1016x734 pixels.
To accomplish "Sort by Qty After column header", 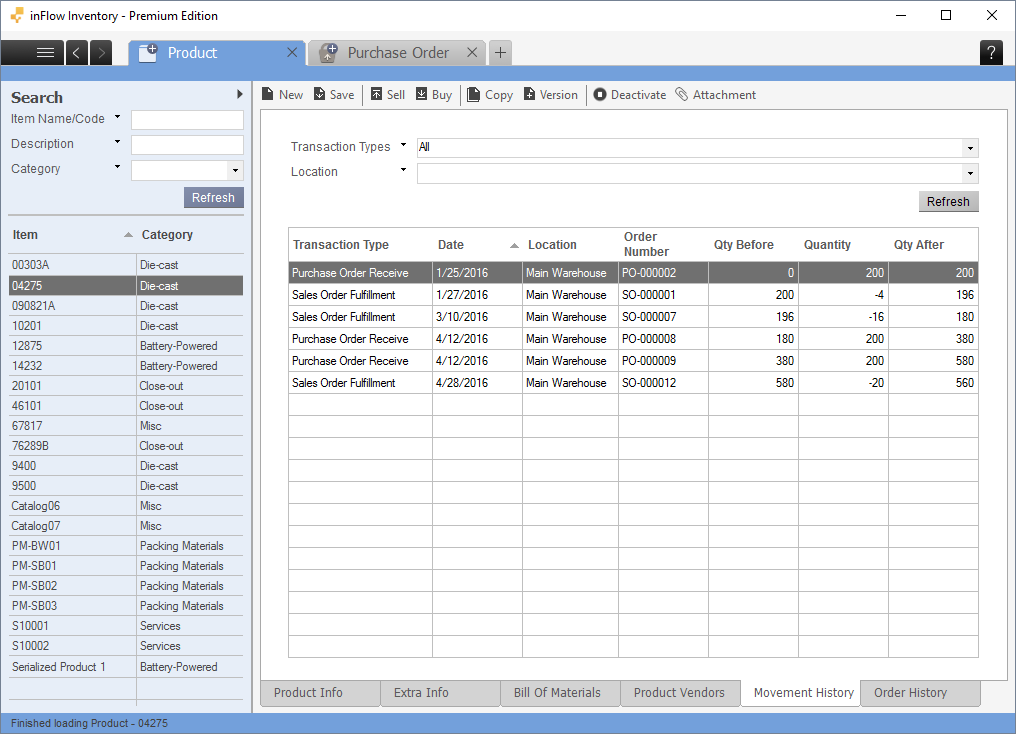I will (933, 245).
